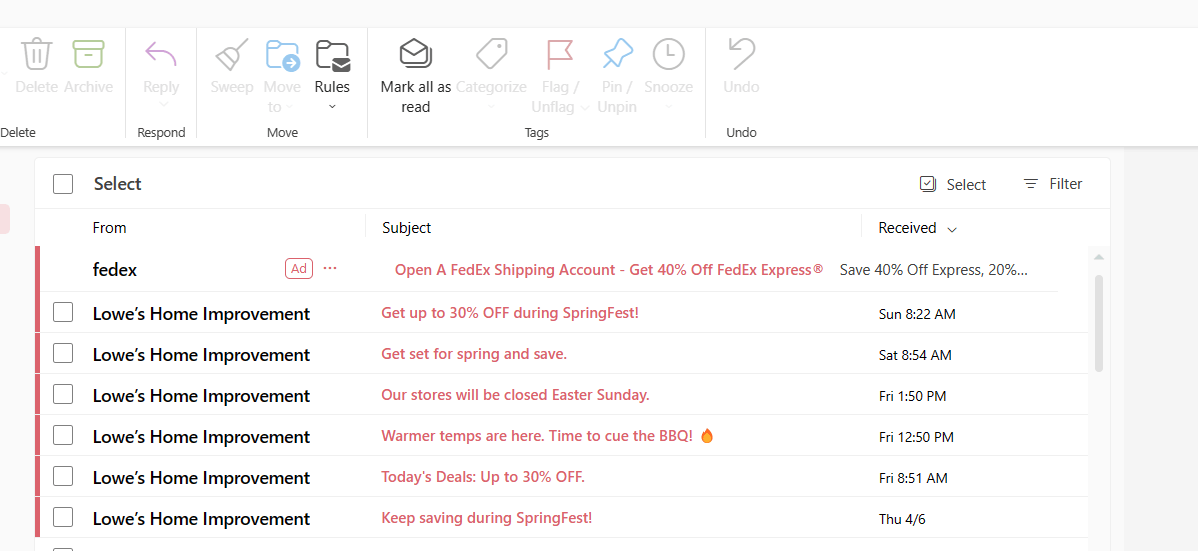
Task: Check the box for 'Get set for spring and save.'
Action: 63,353
